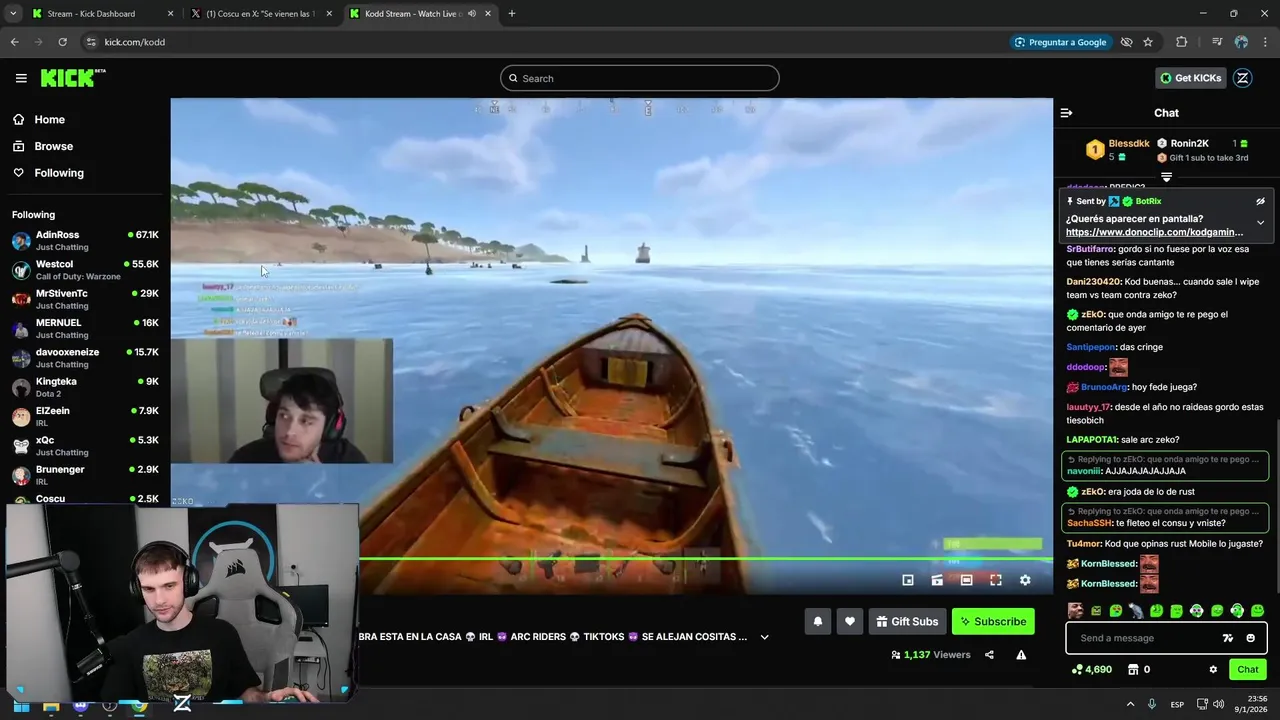
Task: Expand the stream title dropdown
Action: pos(765,637)
